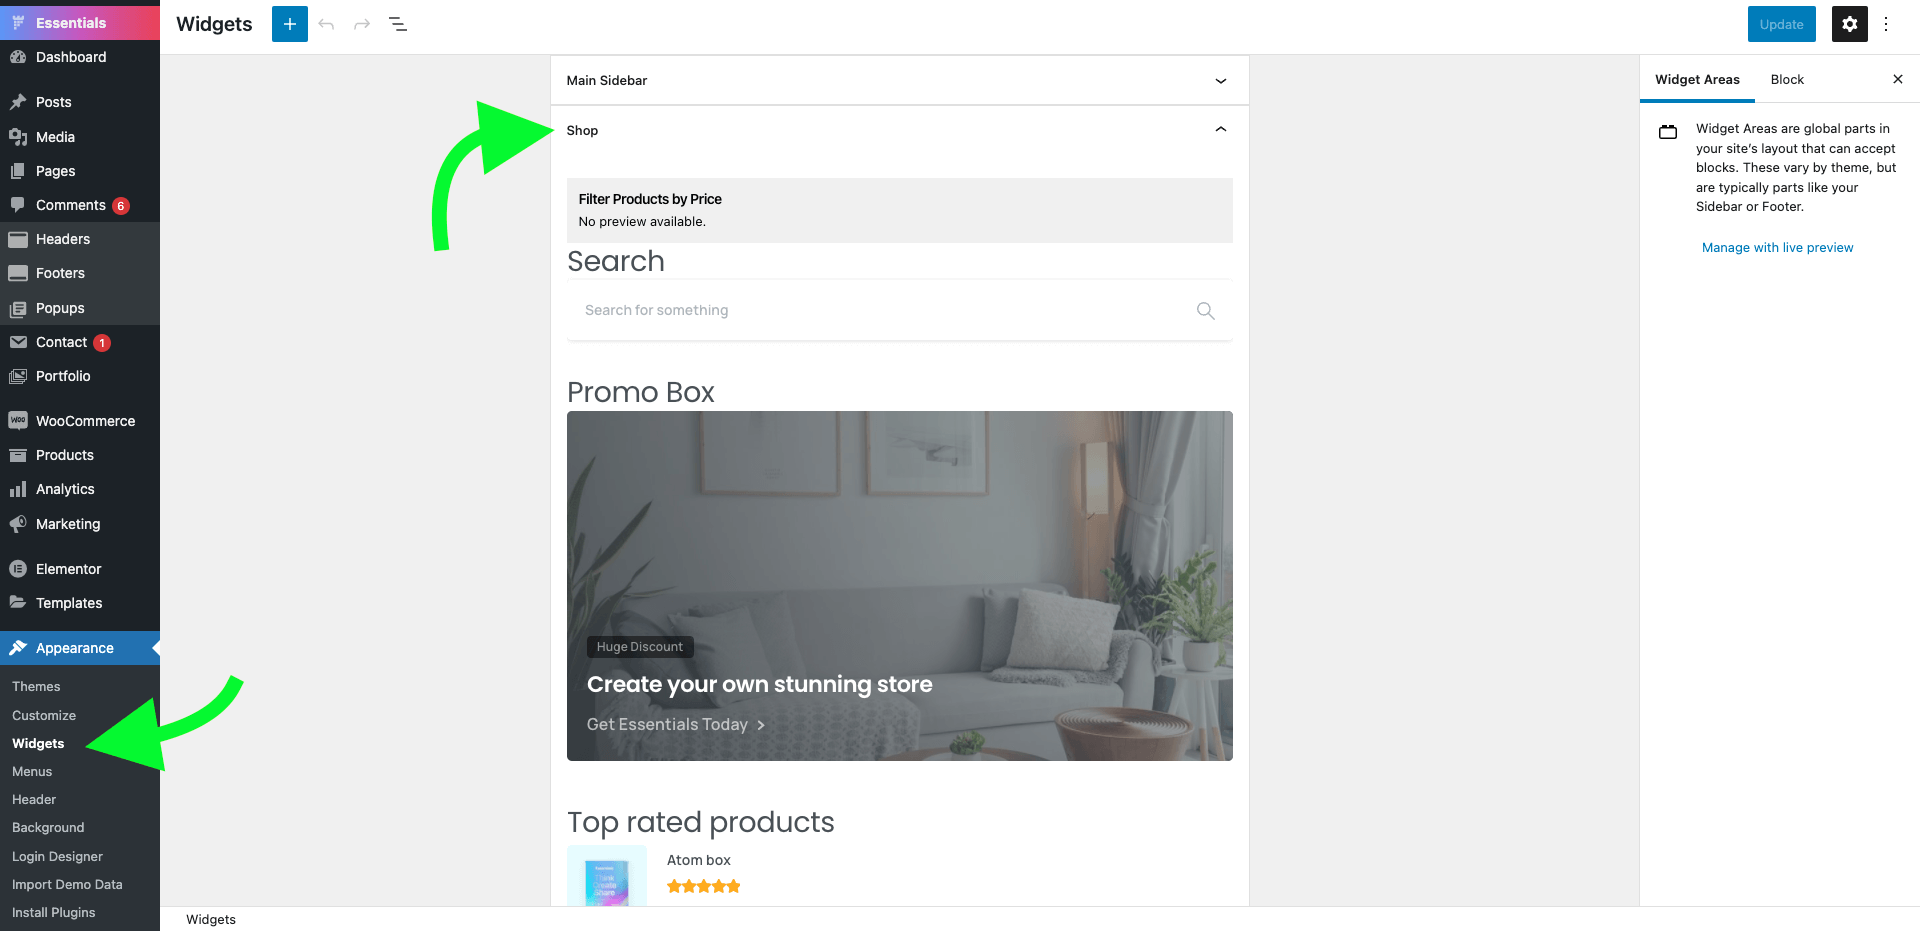Click the Redo arrow in the toolbar

(361, 23)
